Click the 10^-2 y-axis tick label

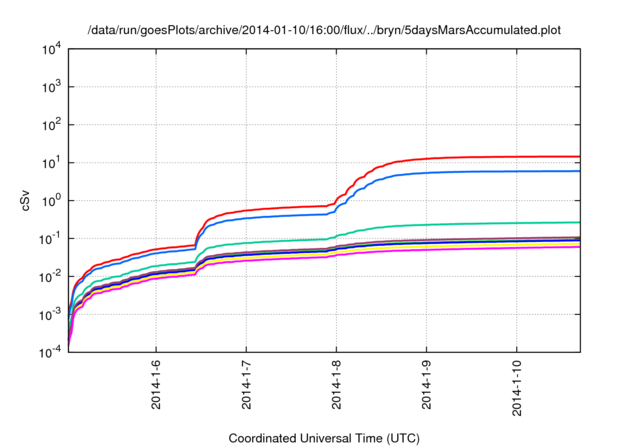click(51, 277)
